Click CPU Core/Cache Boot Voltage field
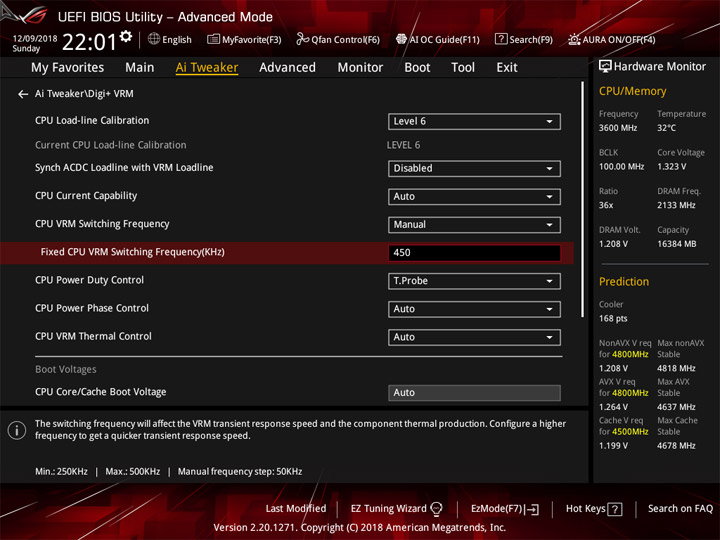 [474, 393]
